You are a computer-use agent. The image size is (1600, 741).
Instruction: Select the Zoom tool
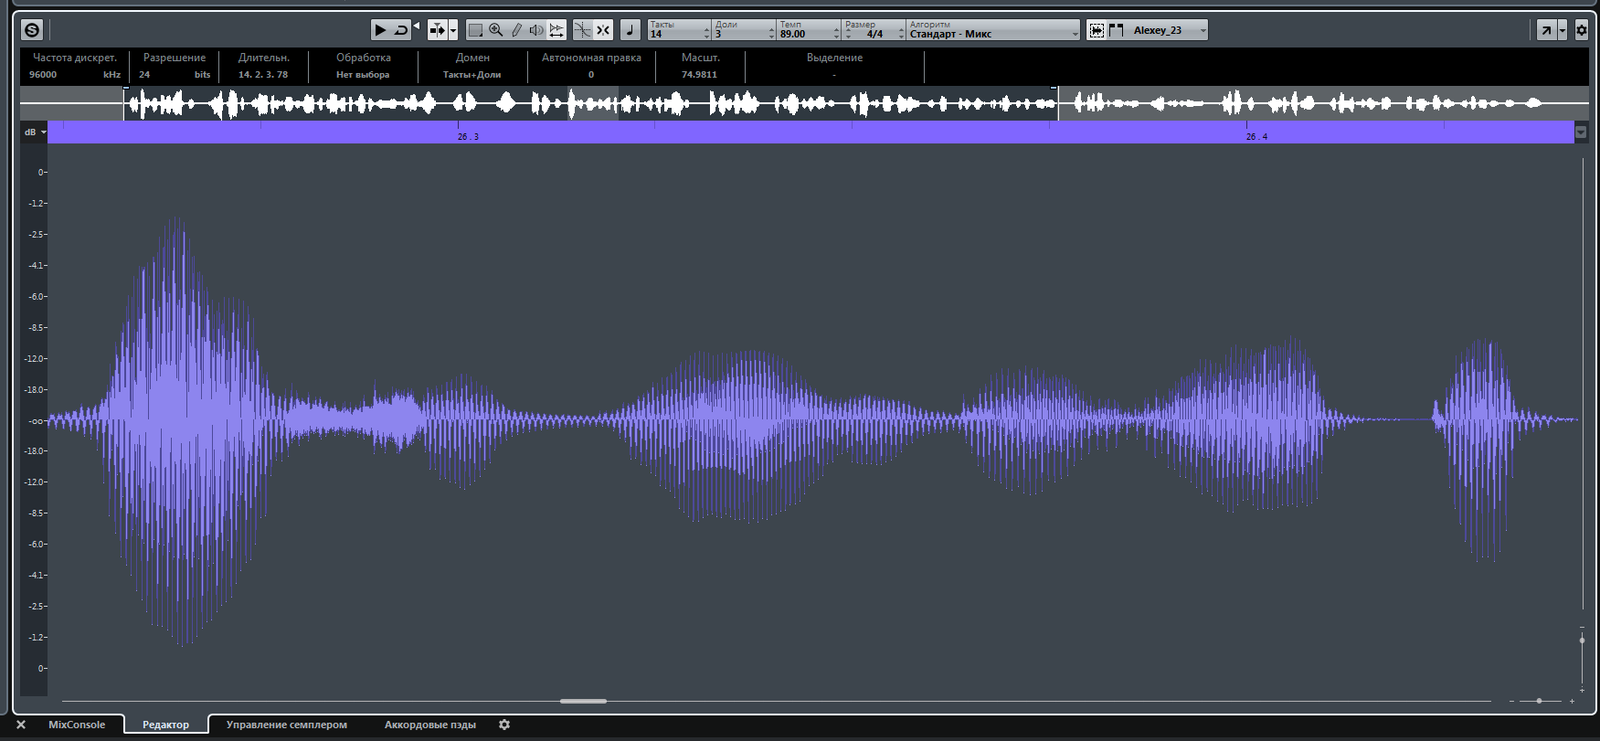click(495, 30)
